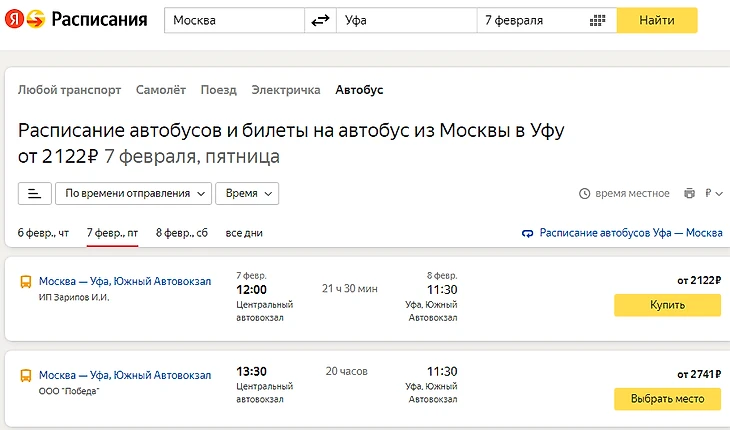Expand the По времени отправления sort dropdown

pyautogui.click(x=134, y=193)
